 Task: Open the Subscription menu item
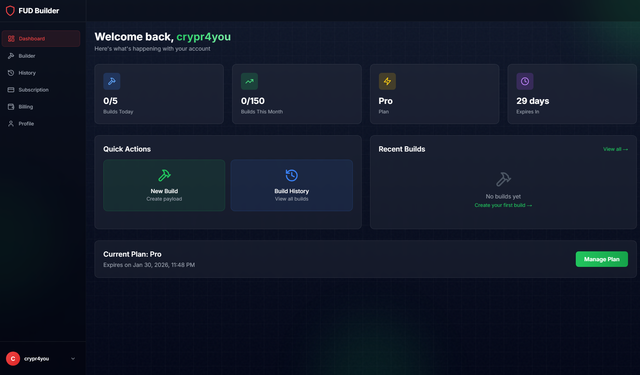point(41,90)
